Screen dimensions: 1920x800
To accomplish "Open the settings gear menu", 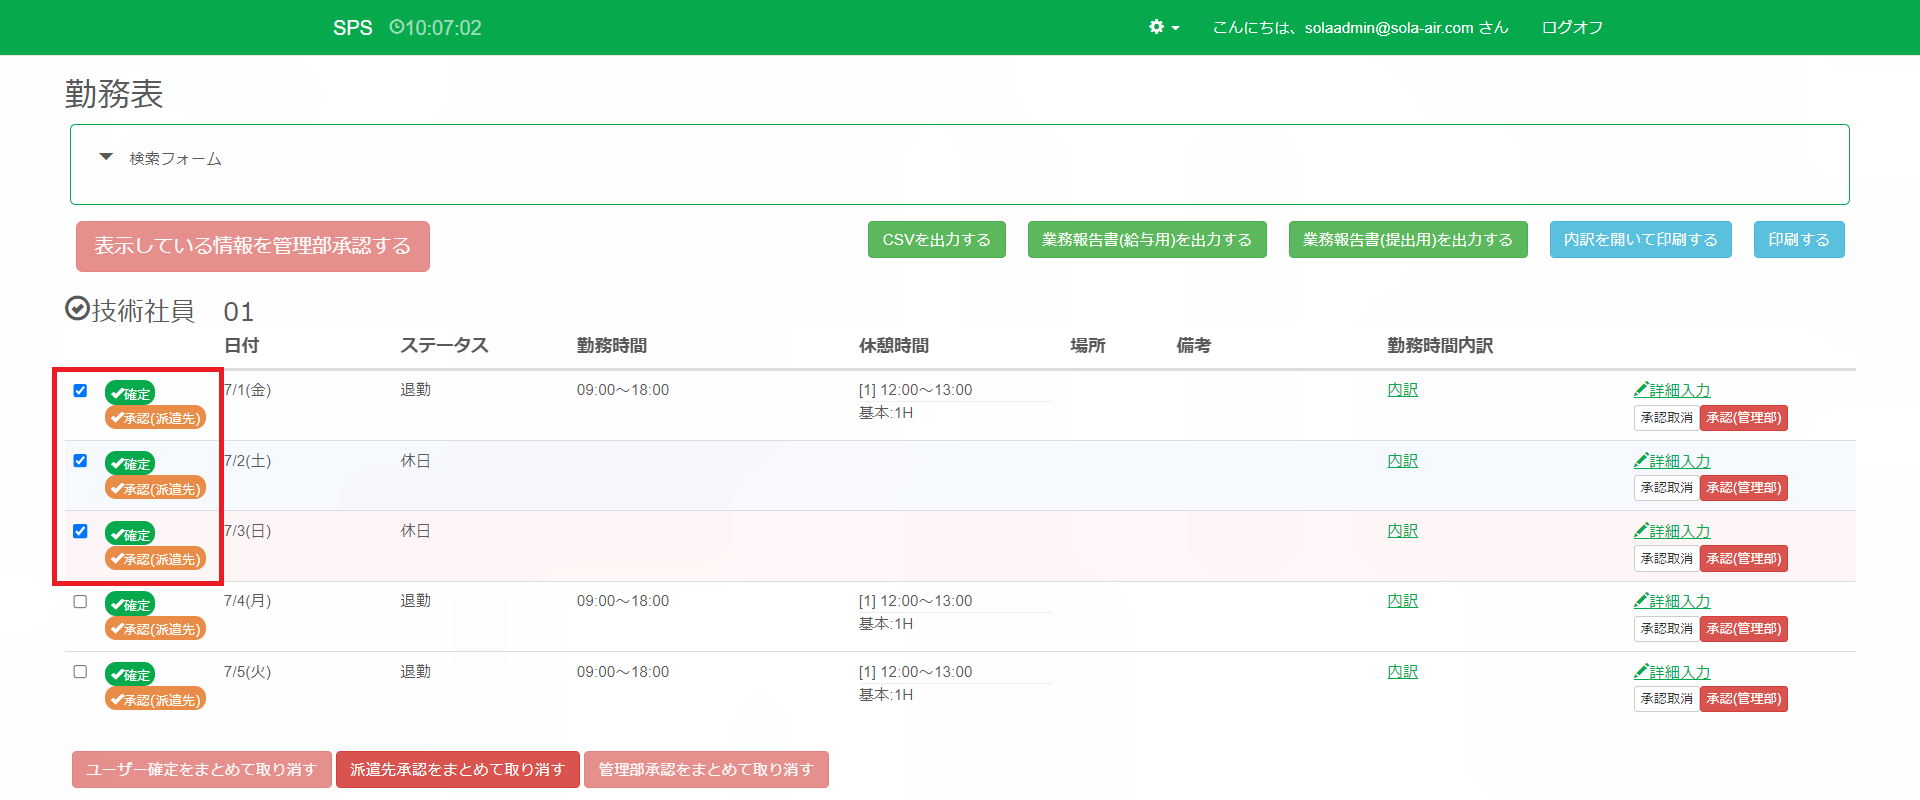I will pyautogui.click(x=1157, y=27).
